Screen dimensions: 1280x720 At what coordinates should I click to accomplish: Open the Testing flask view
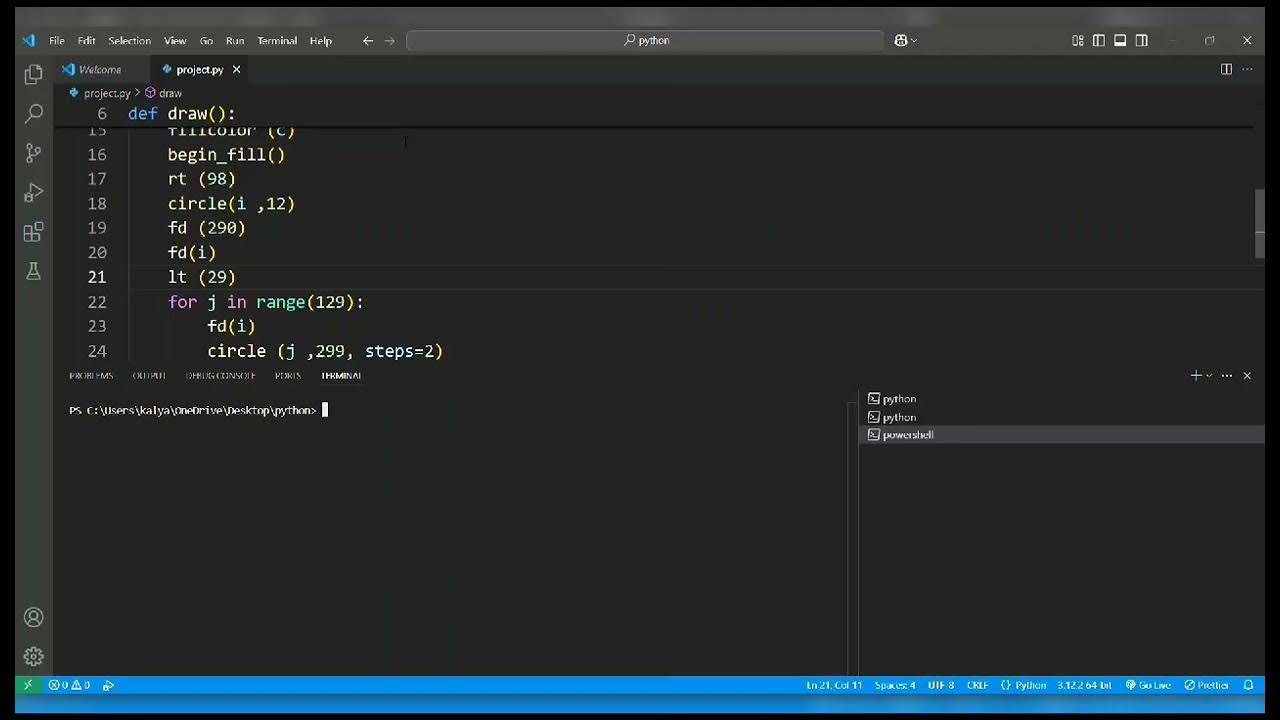coord(33,271)
